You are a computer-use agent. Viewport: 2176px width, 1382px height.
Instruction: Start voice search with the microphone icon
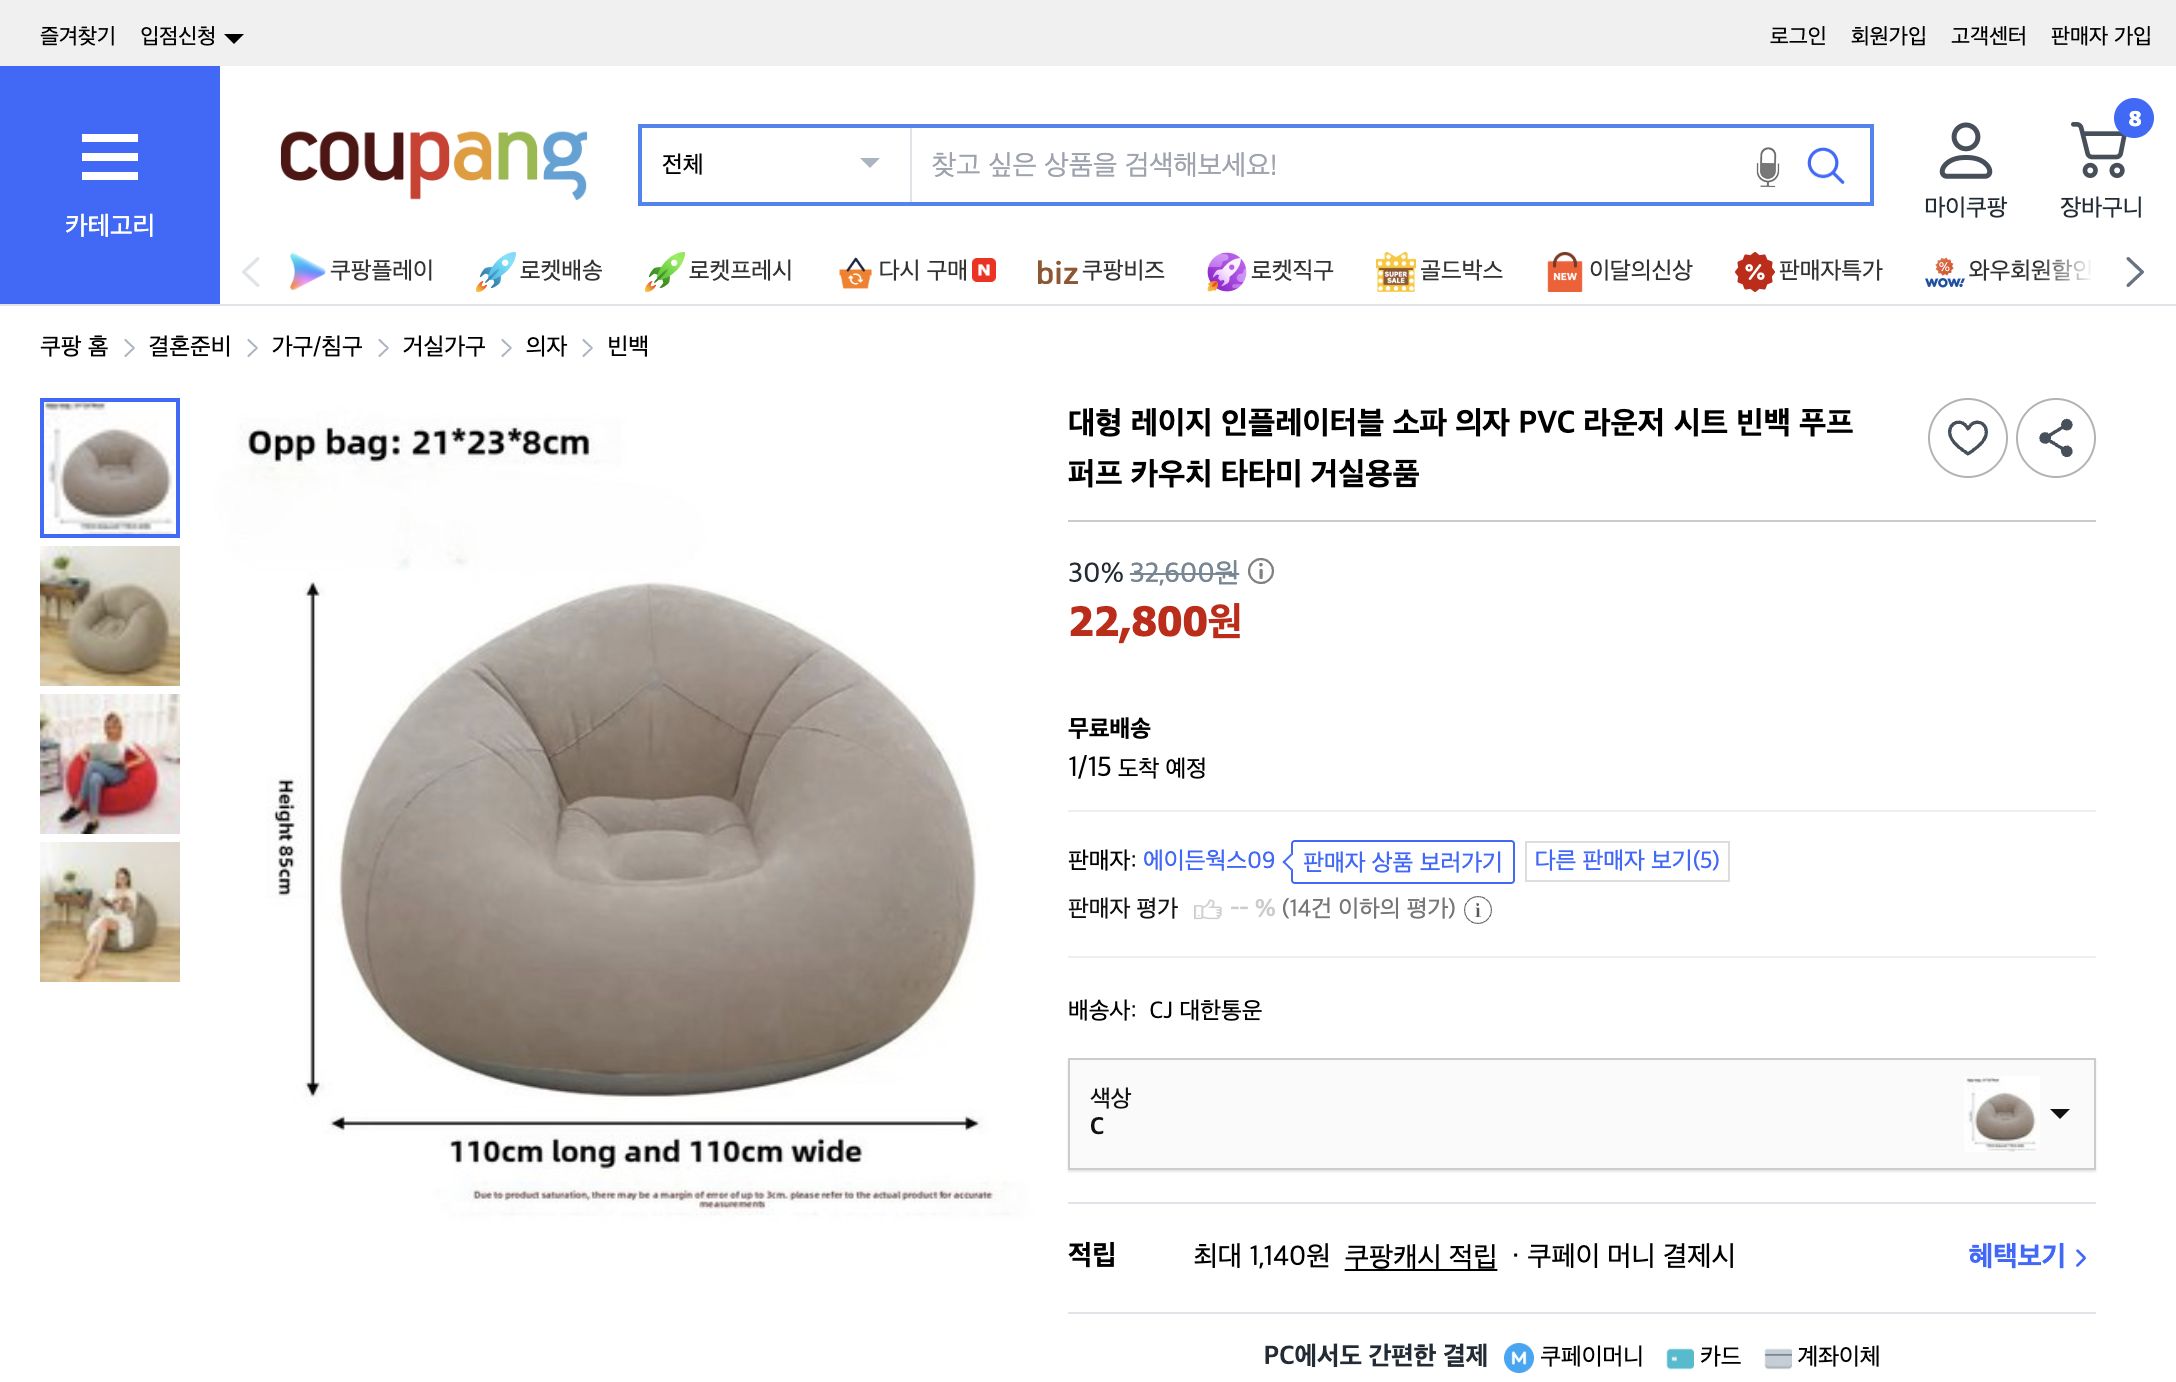[x=1766, y=165]
